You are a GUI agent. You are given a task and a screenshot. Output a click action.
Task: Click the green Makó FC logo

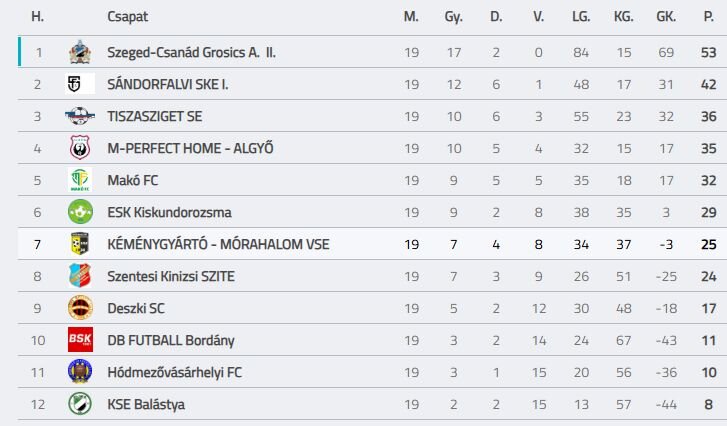pyautogui.click(x=80, y=180)
